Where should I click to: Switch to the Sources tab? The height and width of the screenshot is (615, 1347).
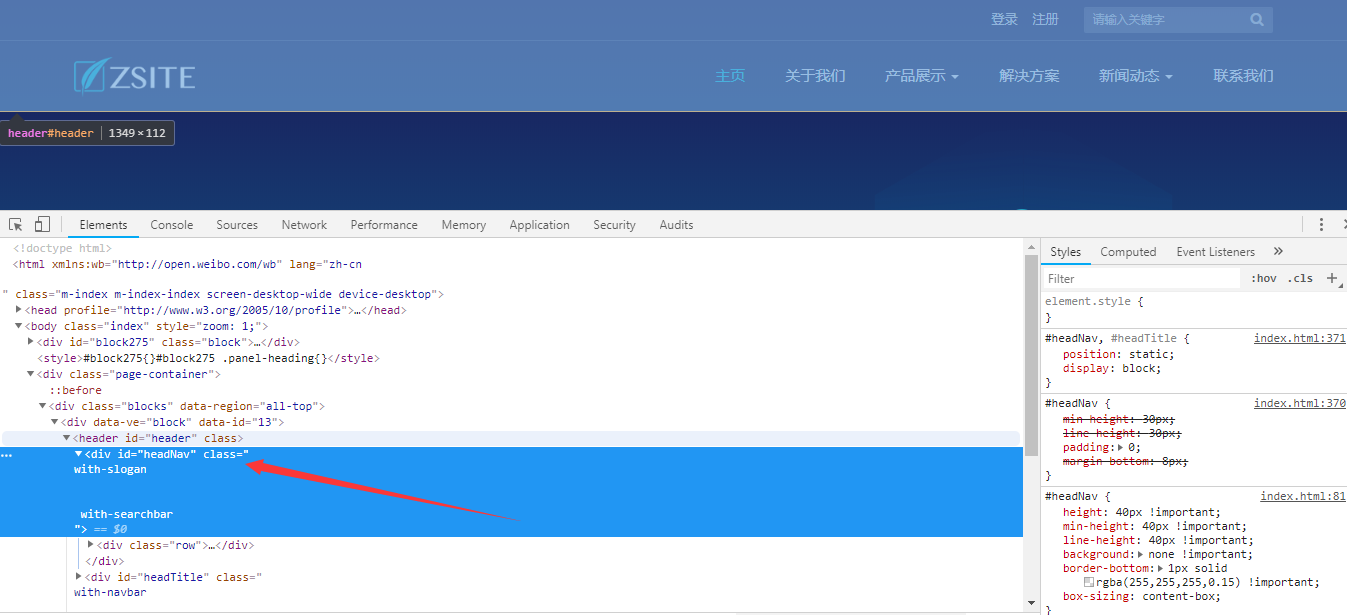[x=237, y=225]
